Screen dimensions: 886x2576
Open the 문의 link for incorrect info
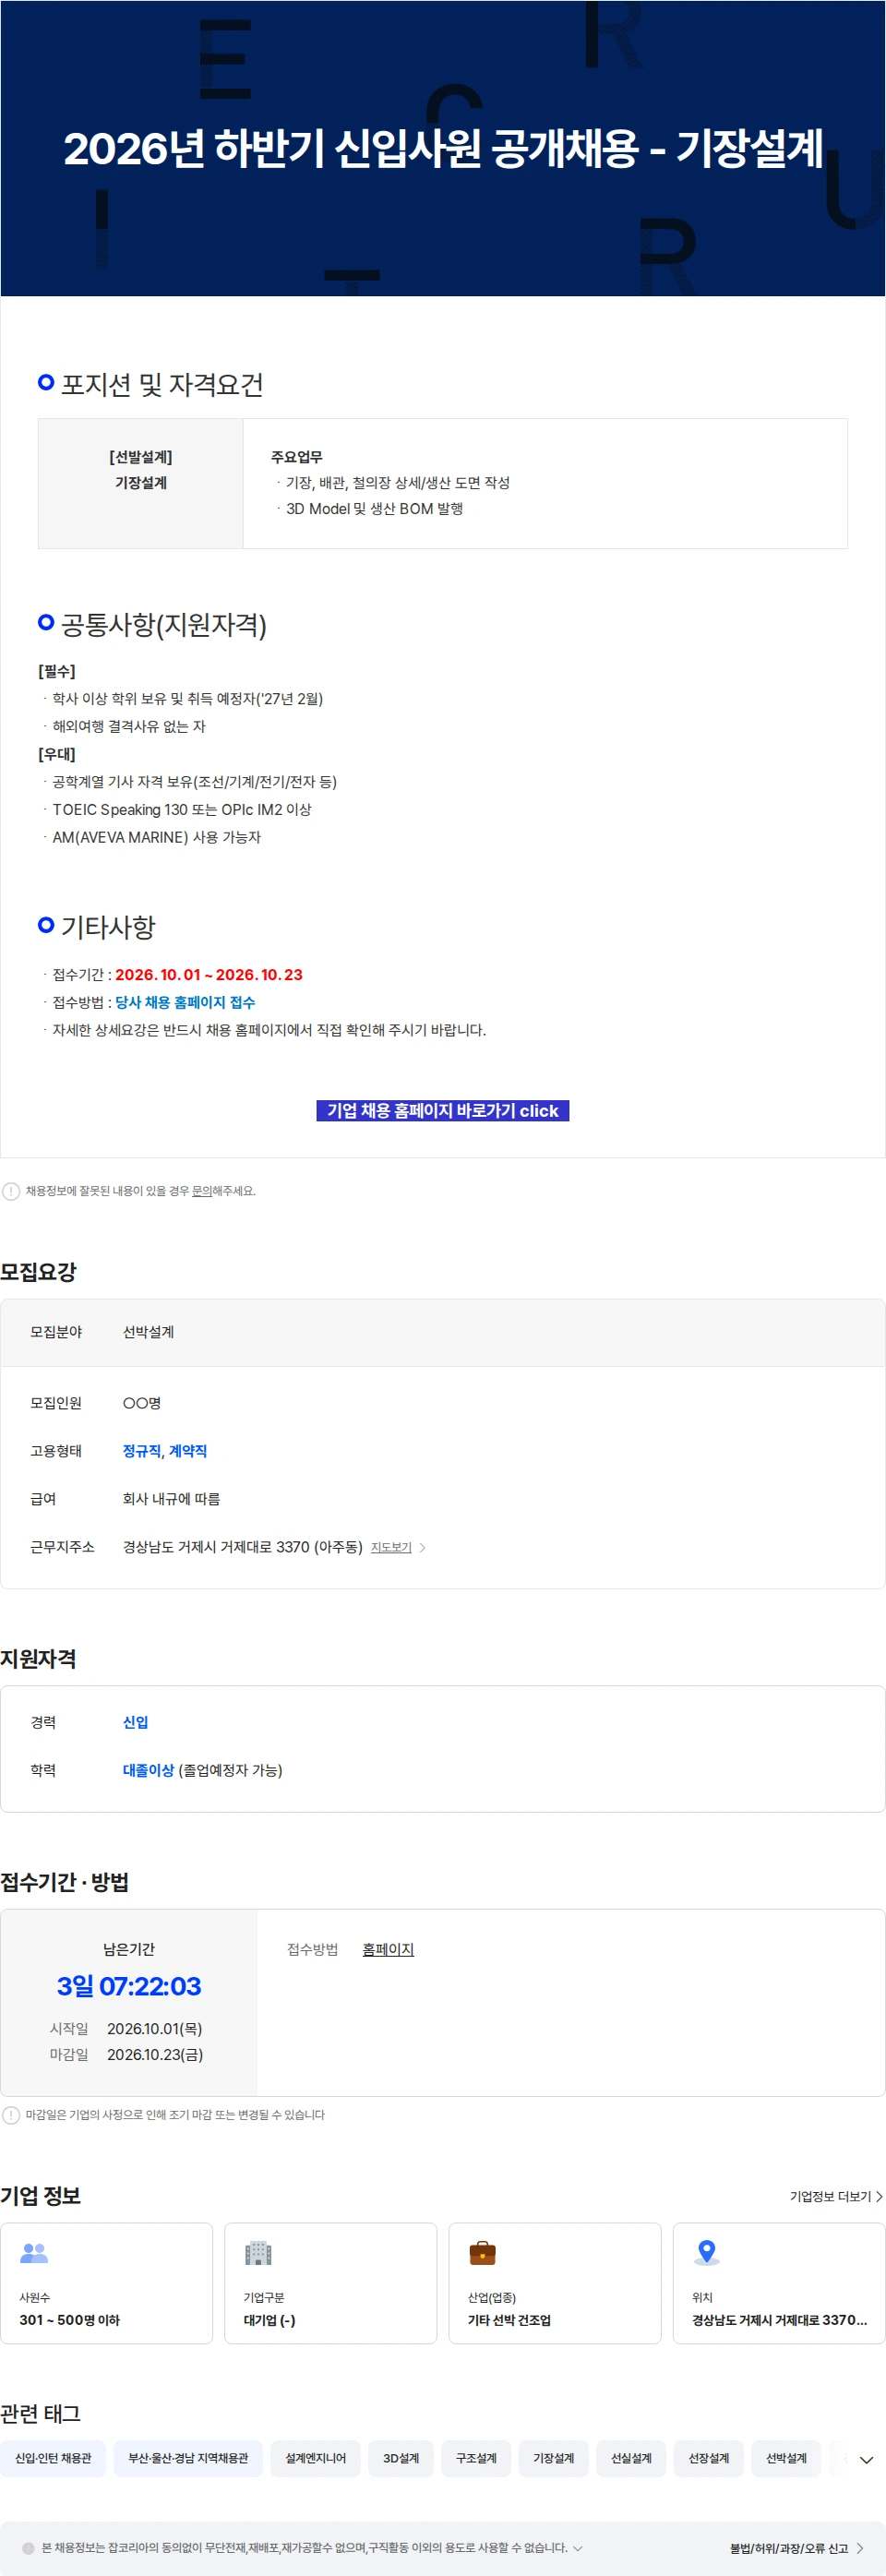point(201,1191)
